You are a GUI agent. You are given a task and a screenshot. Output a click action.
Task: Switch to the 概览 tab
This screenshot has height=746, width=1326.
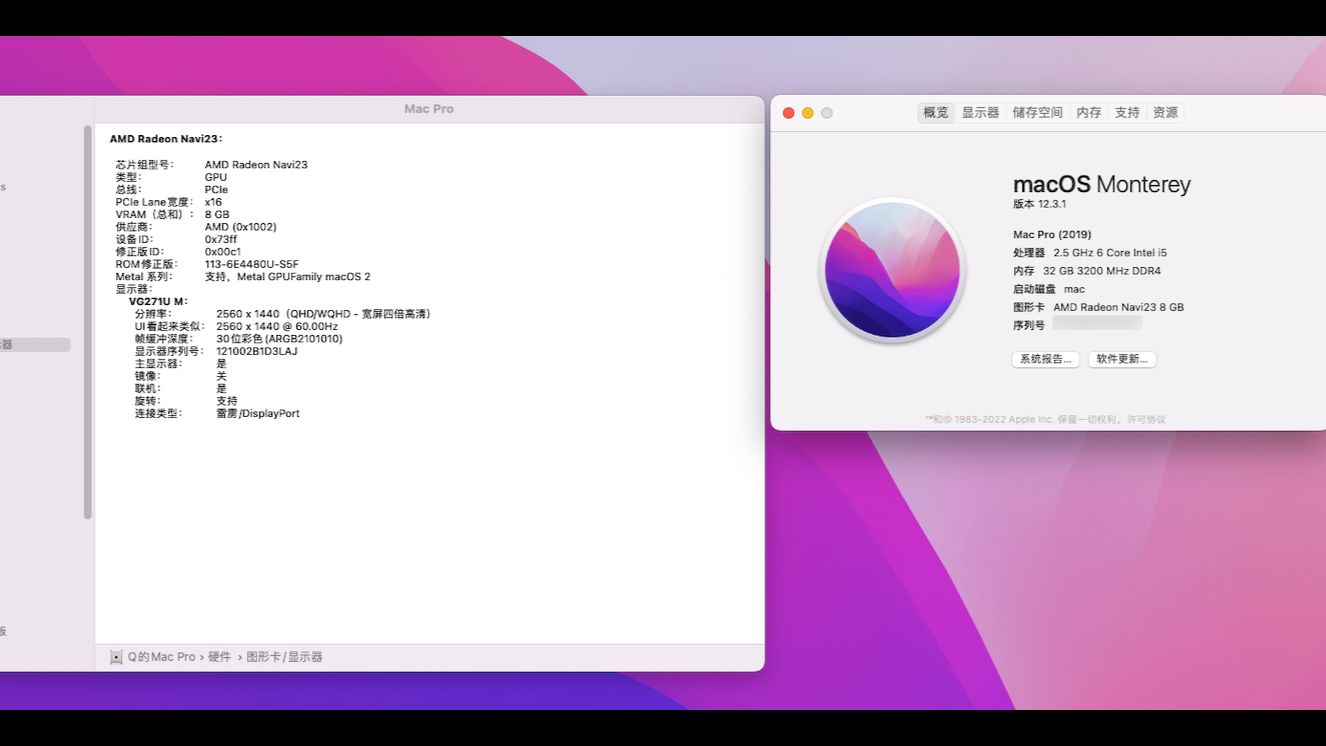point(936,113)
